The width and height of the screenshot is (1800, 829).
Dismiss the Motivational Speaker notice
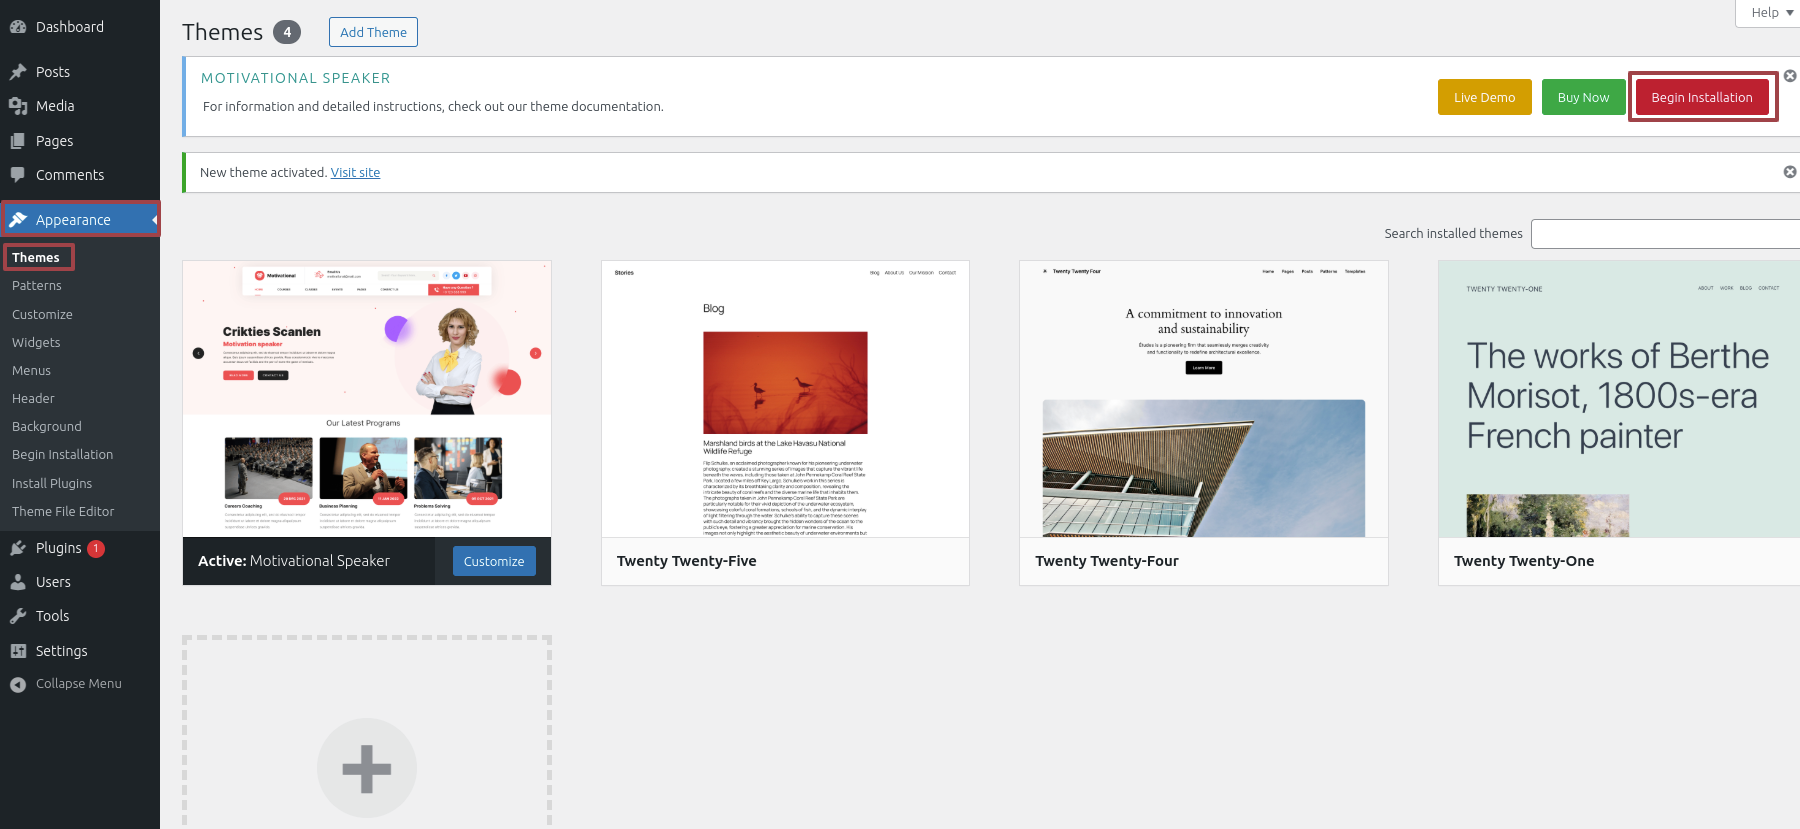pyautogui.click(x=1790, y=76)
